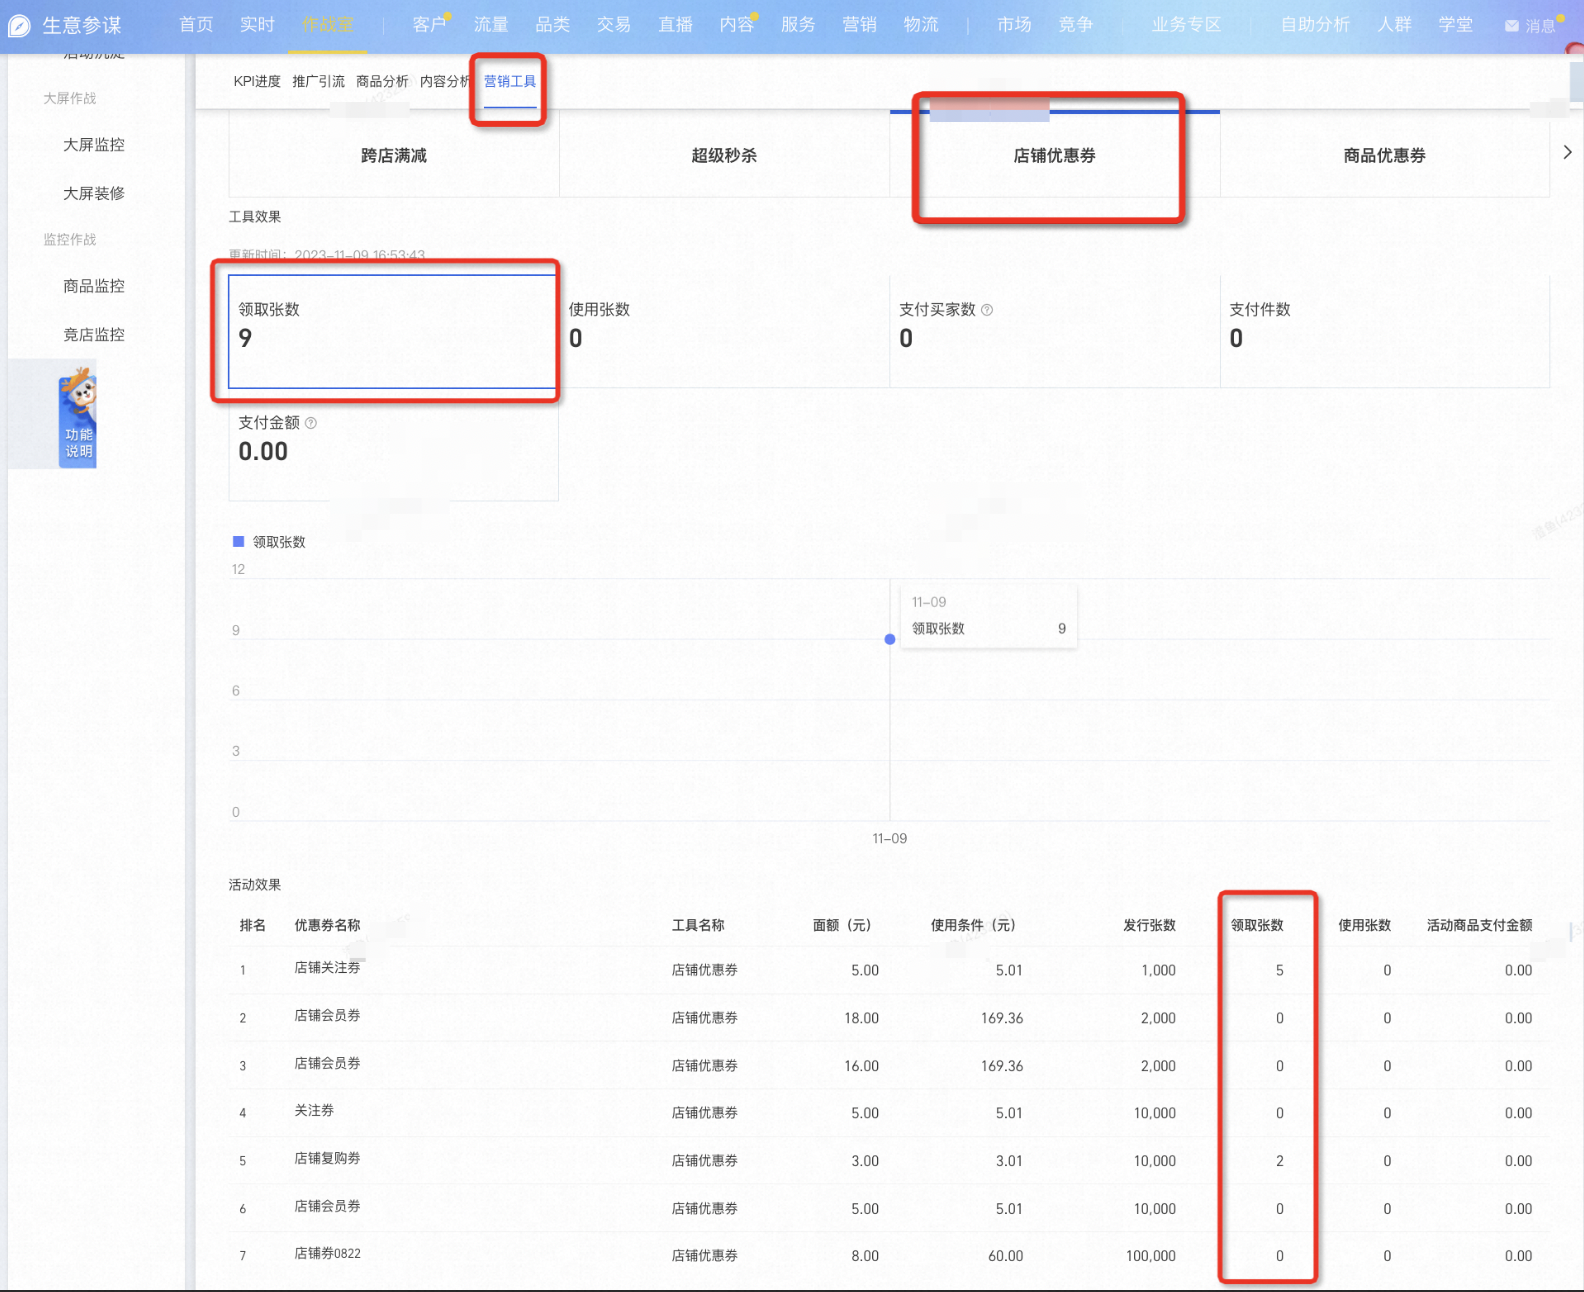Open 客户 in top navigation
The width and height of the screenshot is (1584, 1292).
coord(430,24)
